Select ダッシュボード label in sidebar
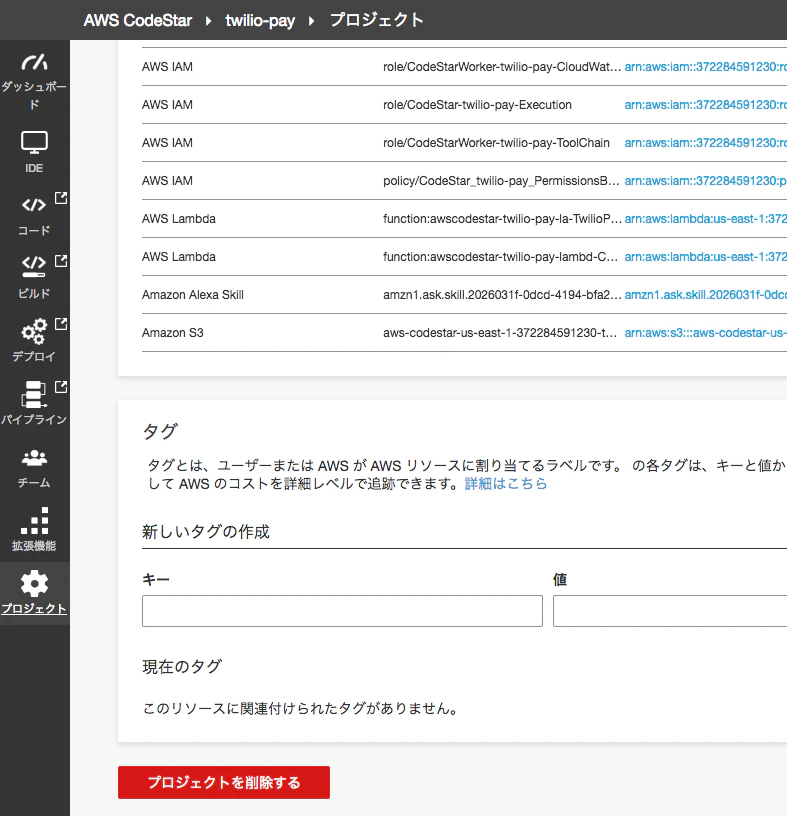Screen dimensions: 787x816 (34, 95)
